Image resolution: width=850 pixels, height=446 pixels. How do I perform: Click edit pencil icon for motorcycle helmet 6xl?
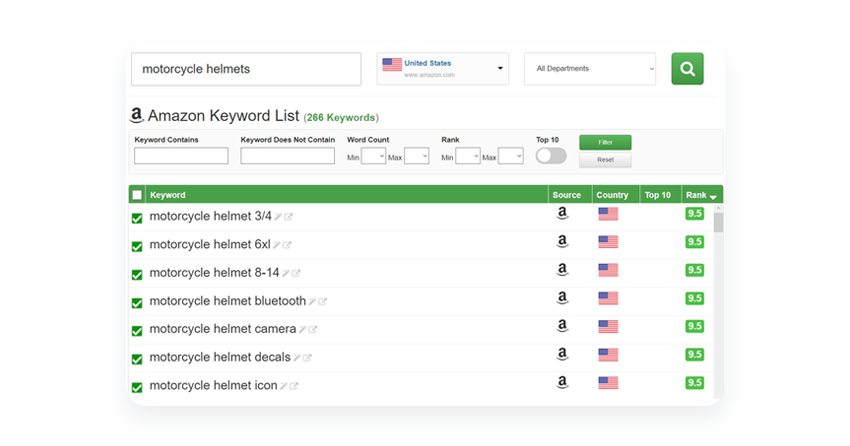click(276, 245)
